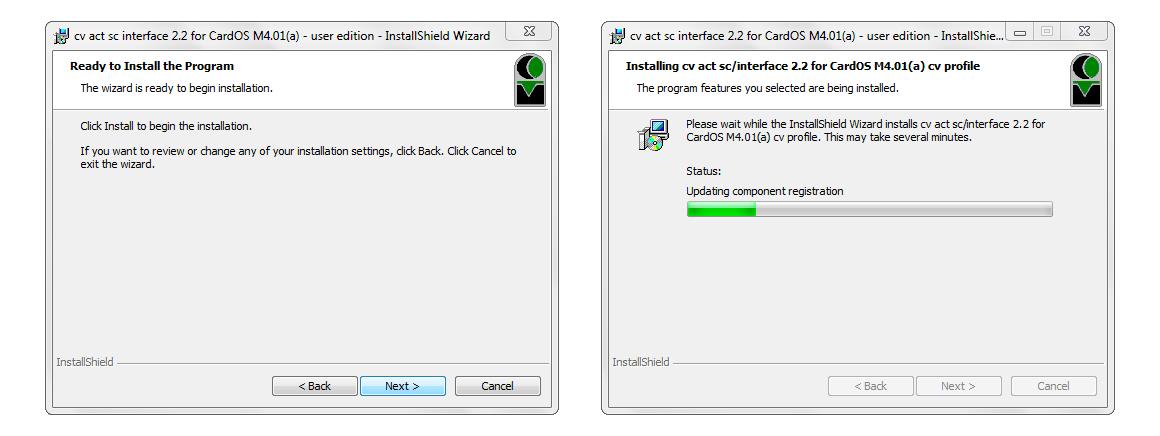
Task: Click the computer-and-disc setup icon beside Please wait
Action: (x=652, y=135)
